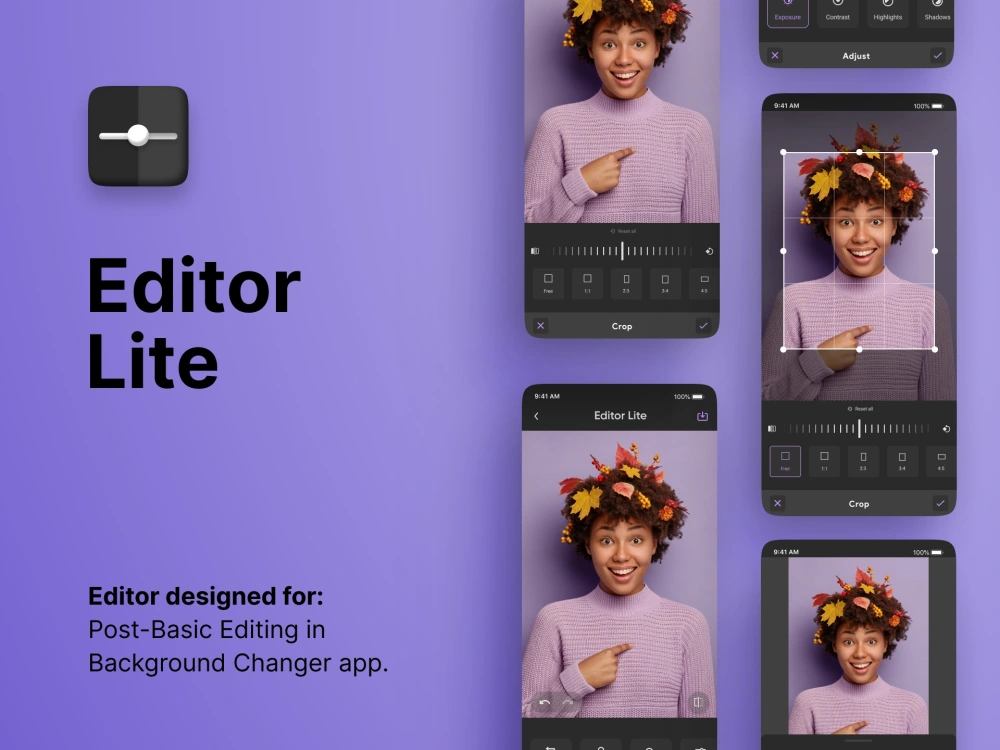Select 4:5 ratio in the Crop screen with crop grid
The image size is (1000, 750).
(941, 461)
